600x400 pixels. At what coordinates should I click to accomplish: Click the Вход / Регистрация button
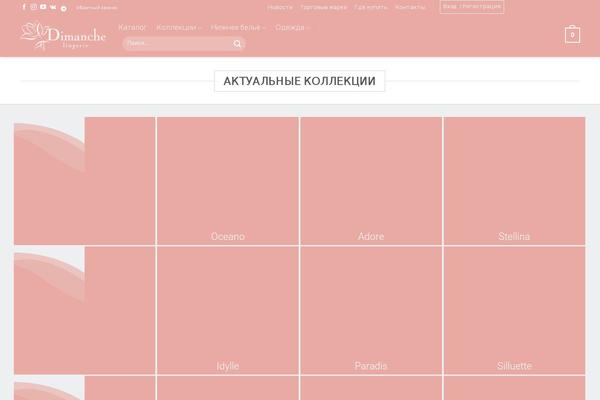(x=472, y=7)
